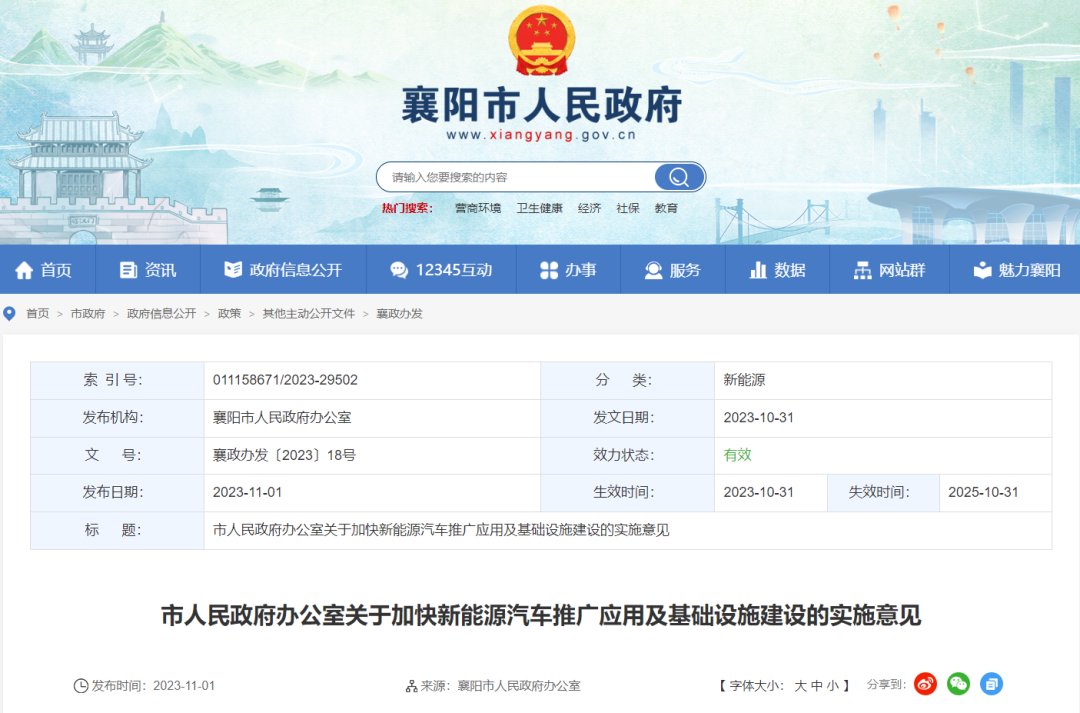This screenshot has width=1080, height=713.
Task: Click the person icon beside 服务
Action: 653,270
